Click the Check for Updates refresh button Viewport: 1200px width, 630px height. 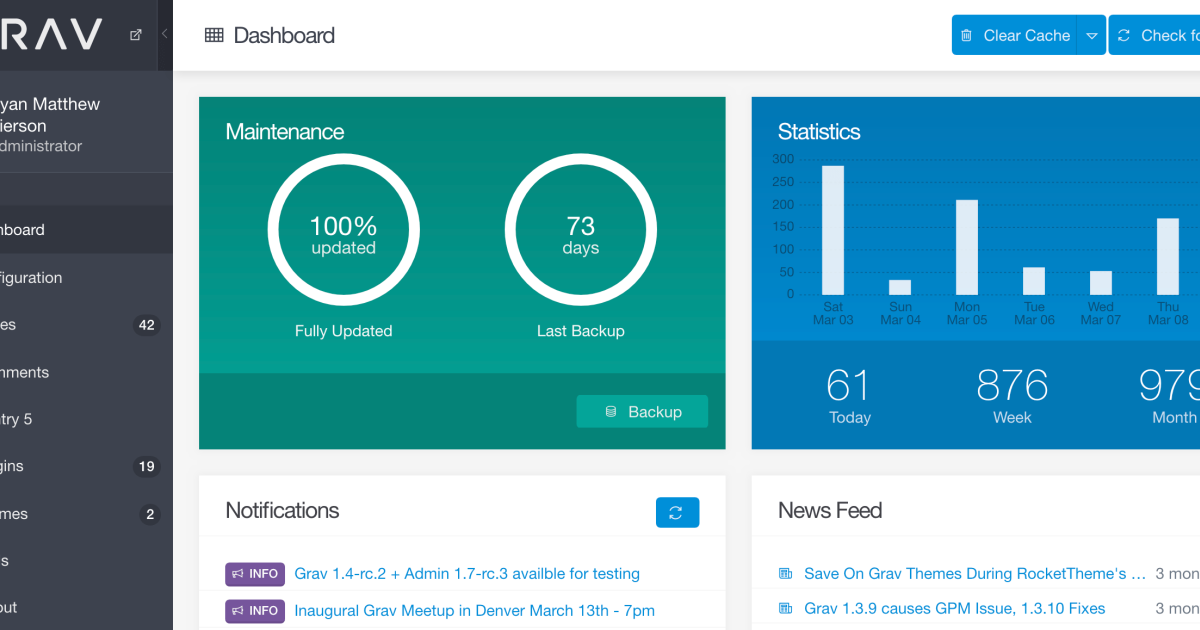point(1155,35)
